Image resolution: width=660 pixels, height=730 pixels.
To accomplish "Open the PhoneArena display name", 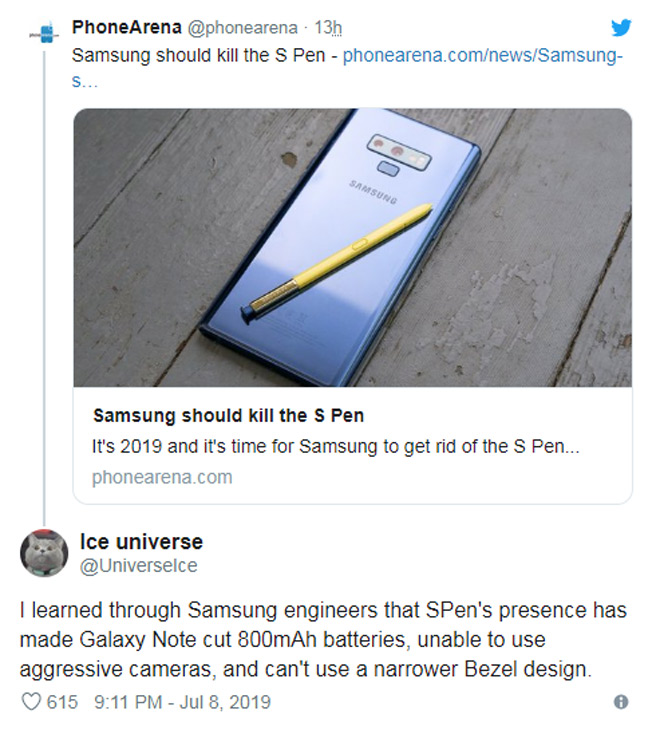I will click(126, 27).
